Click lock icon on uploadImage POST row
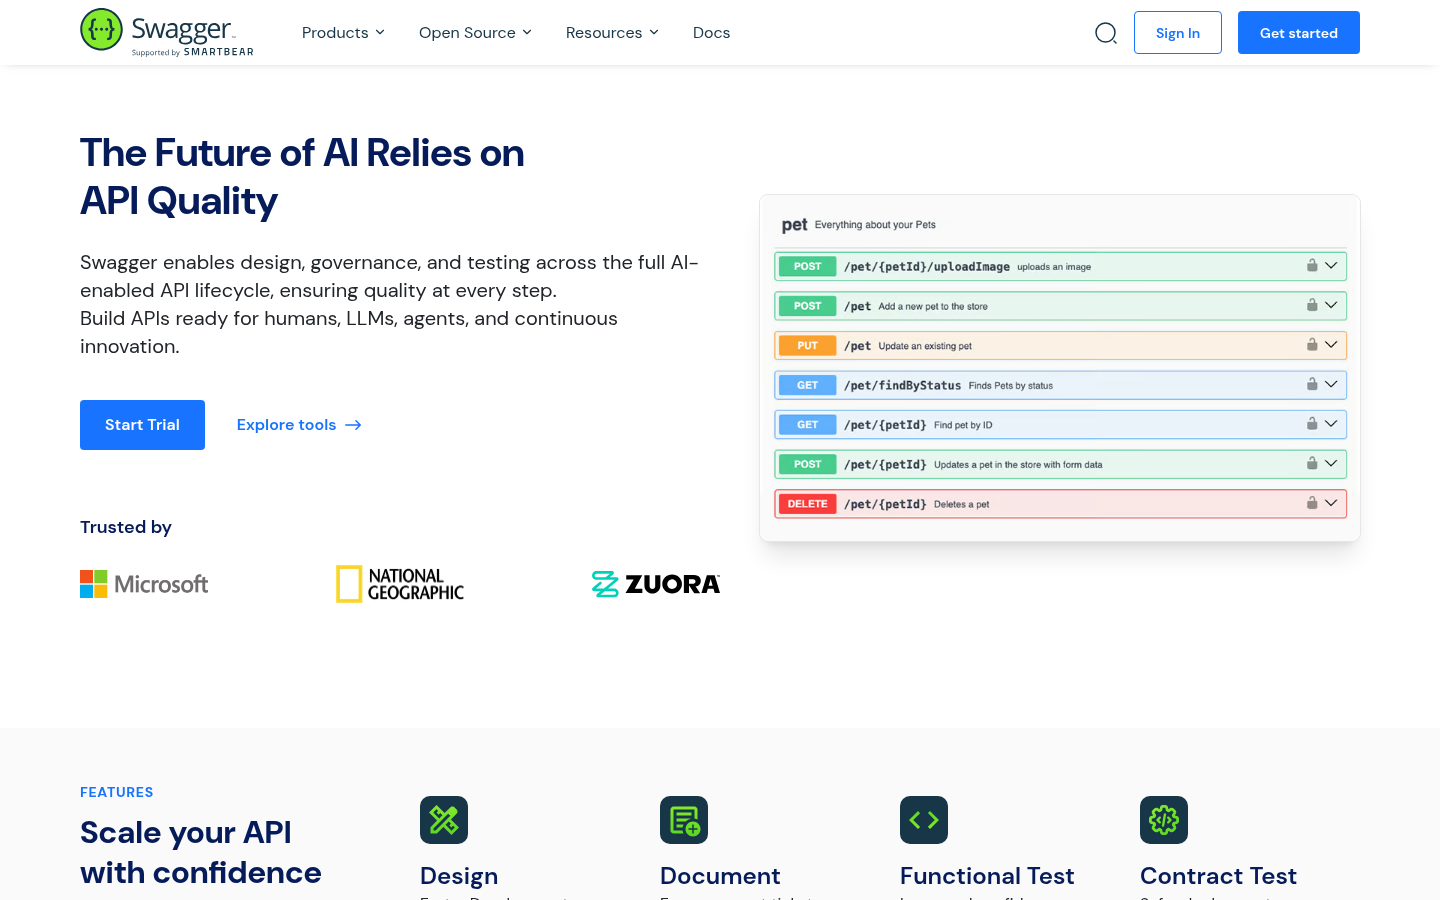Viewport: 1440px width, 900px height. click(1312, 266)
